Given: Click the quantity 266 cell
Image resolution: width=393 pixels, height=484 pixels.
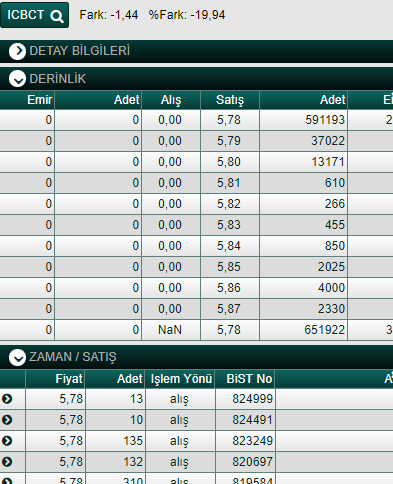Looking at the screenshot, I should pos(304,204).
